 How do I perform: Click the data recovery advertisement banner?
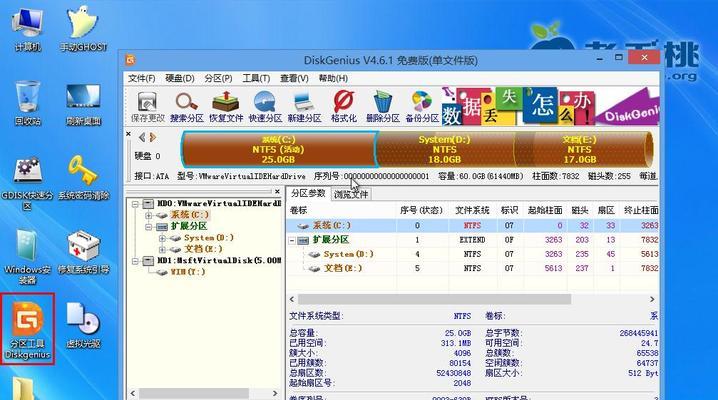550,106
